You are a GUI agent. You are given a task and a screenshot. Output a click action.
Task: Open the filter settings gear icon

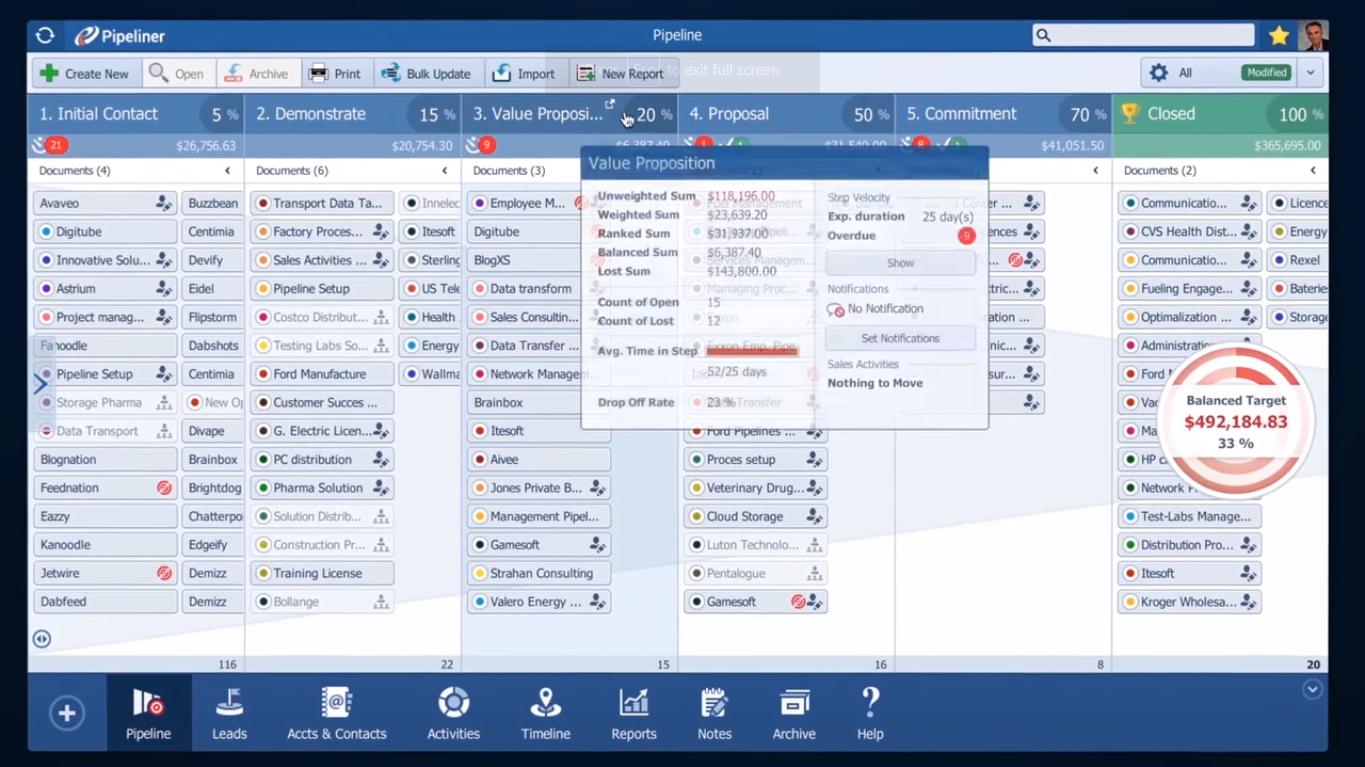click(1158, 73)
